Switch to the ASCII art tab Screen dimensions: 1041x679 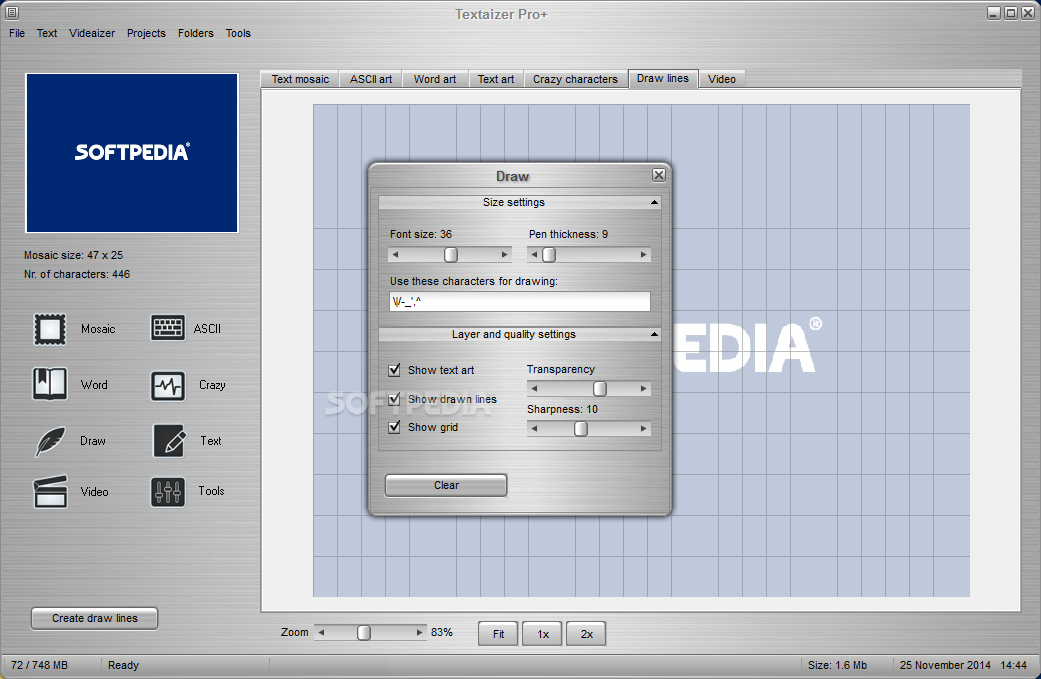(x=371, y=79)
